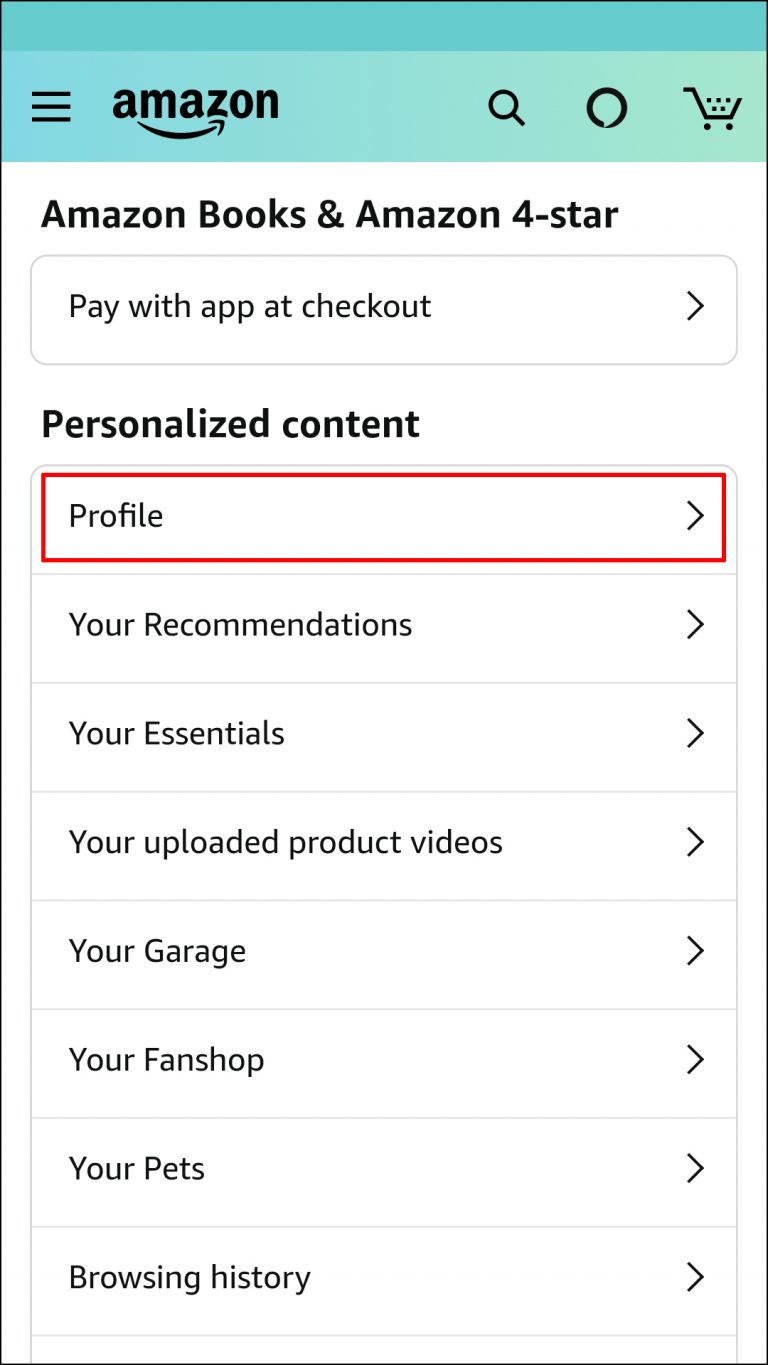Open Your Garage
Viewport: 768px width, 1365px height.
click(x=156, y=951)
